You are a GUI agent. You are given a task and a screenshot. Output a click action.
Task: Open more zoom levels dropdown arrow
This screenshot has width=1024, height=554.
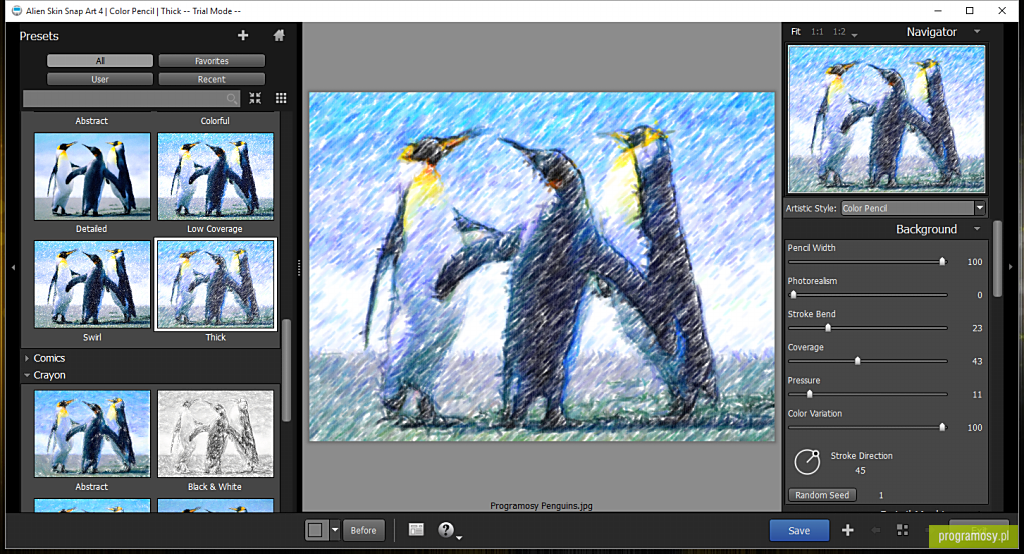[854, 34]
